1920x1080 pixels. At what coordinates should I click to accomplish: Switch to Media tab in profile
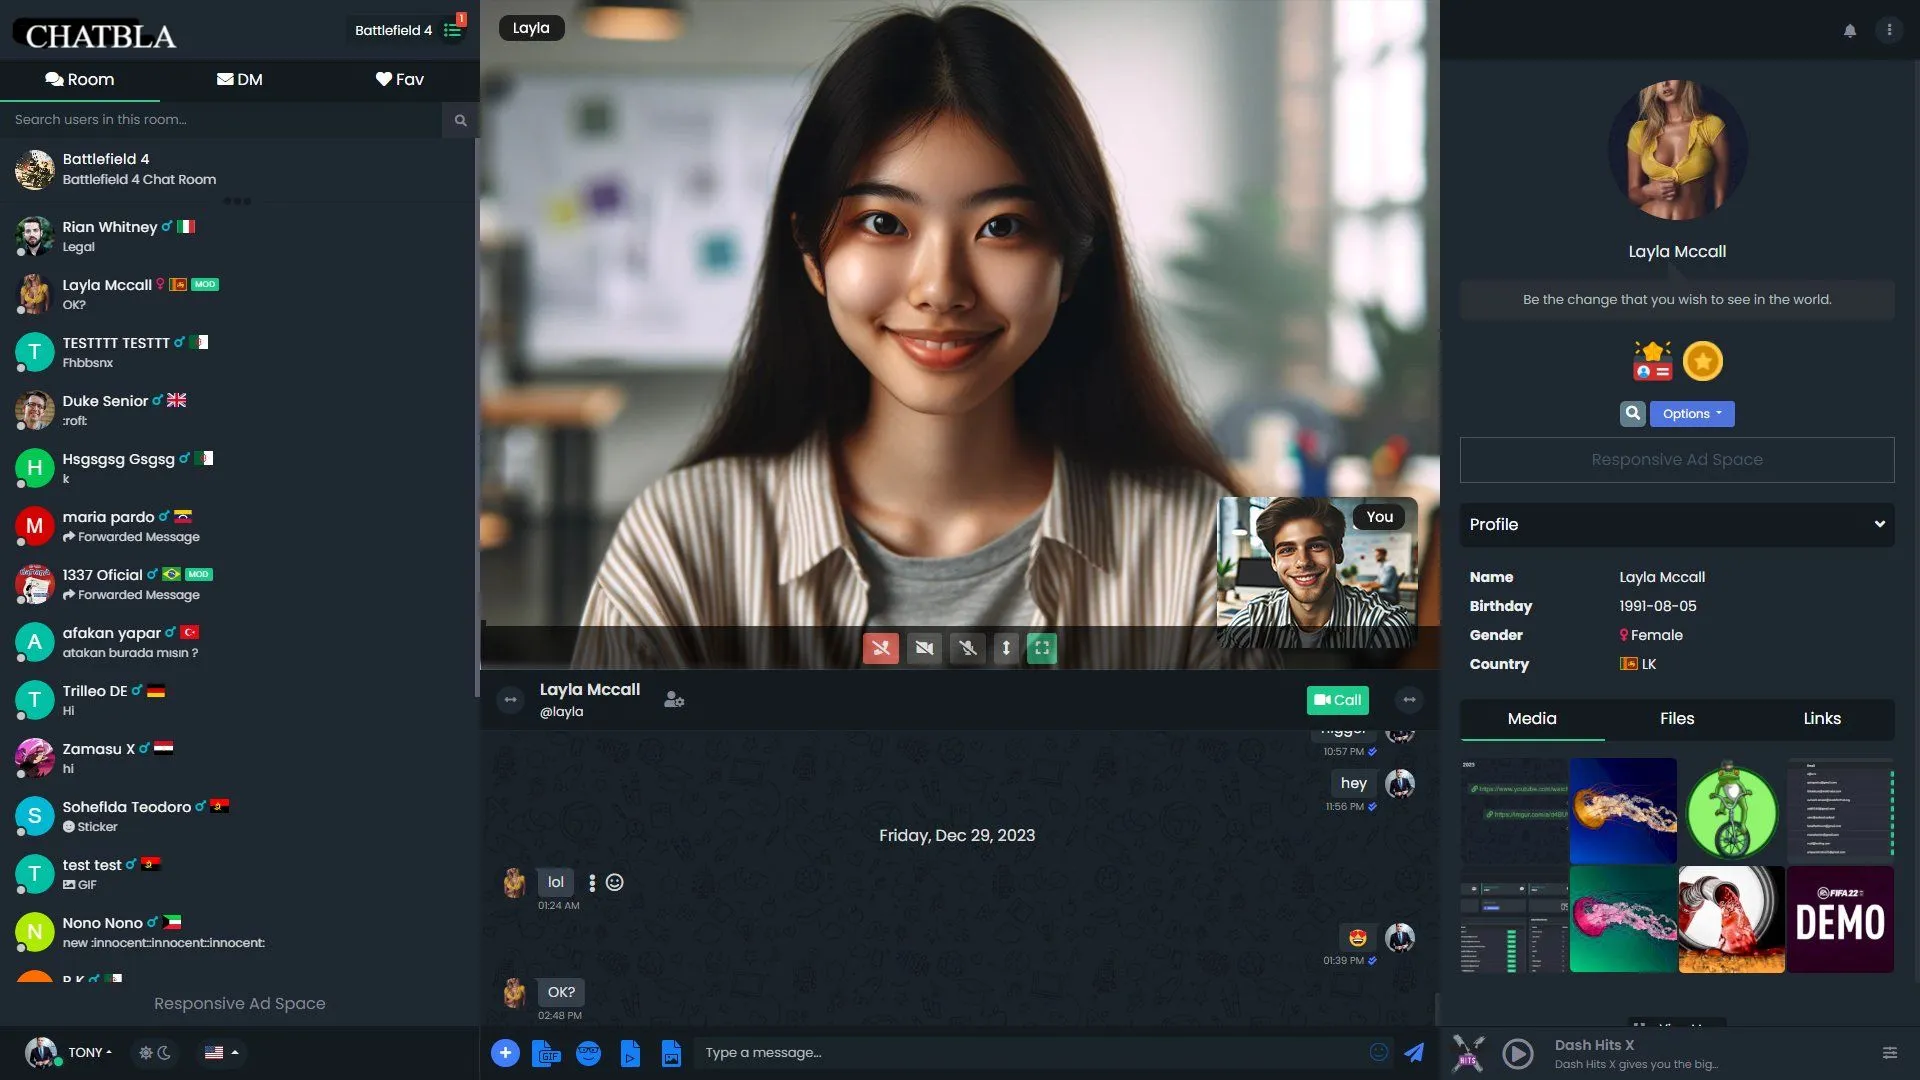pyautogui.click(x=1532, y=719)
